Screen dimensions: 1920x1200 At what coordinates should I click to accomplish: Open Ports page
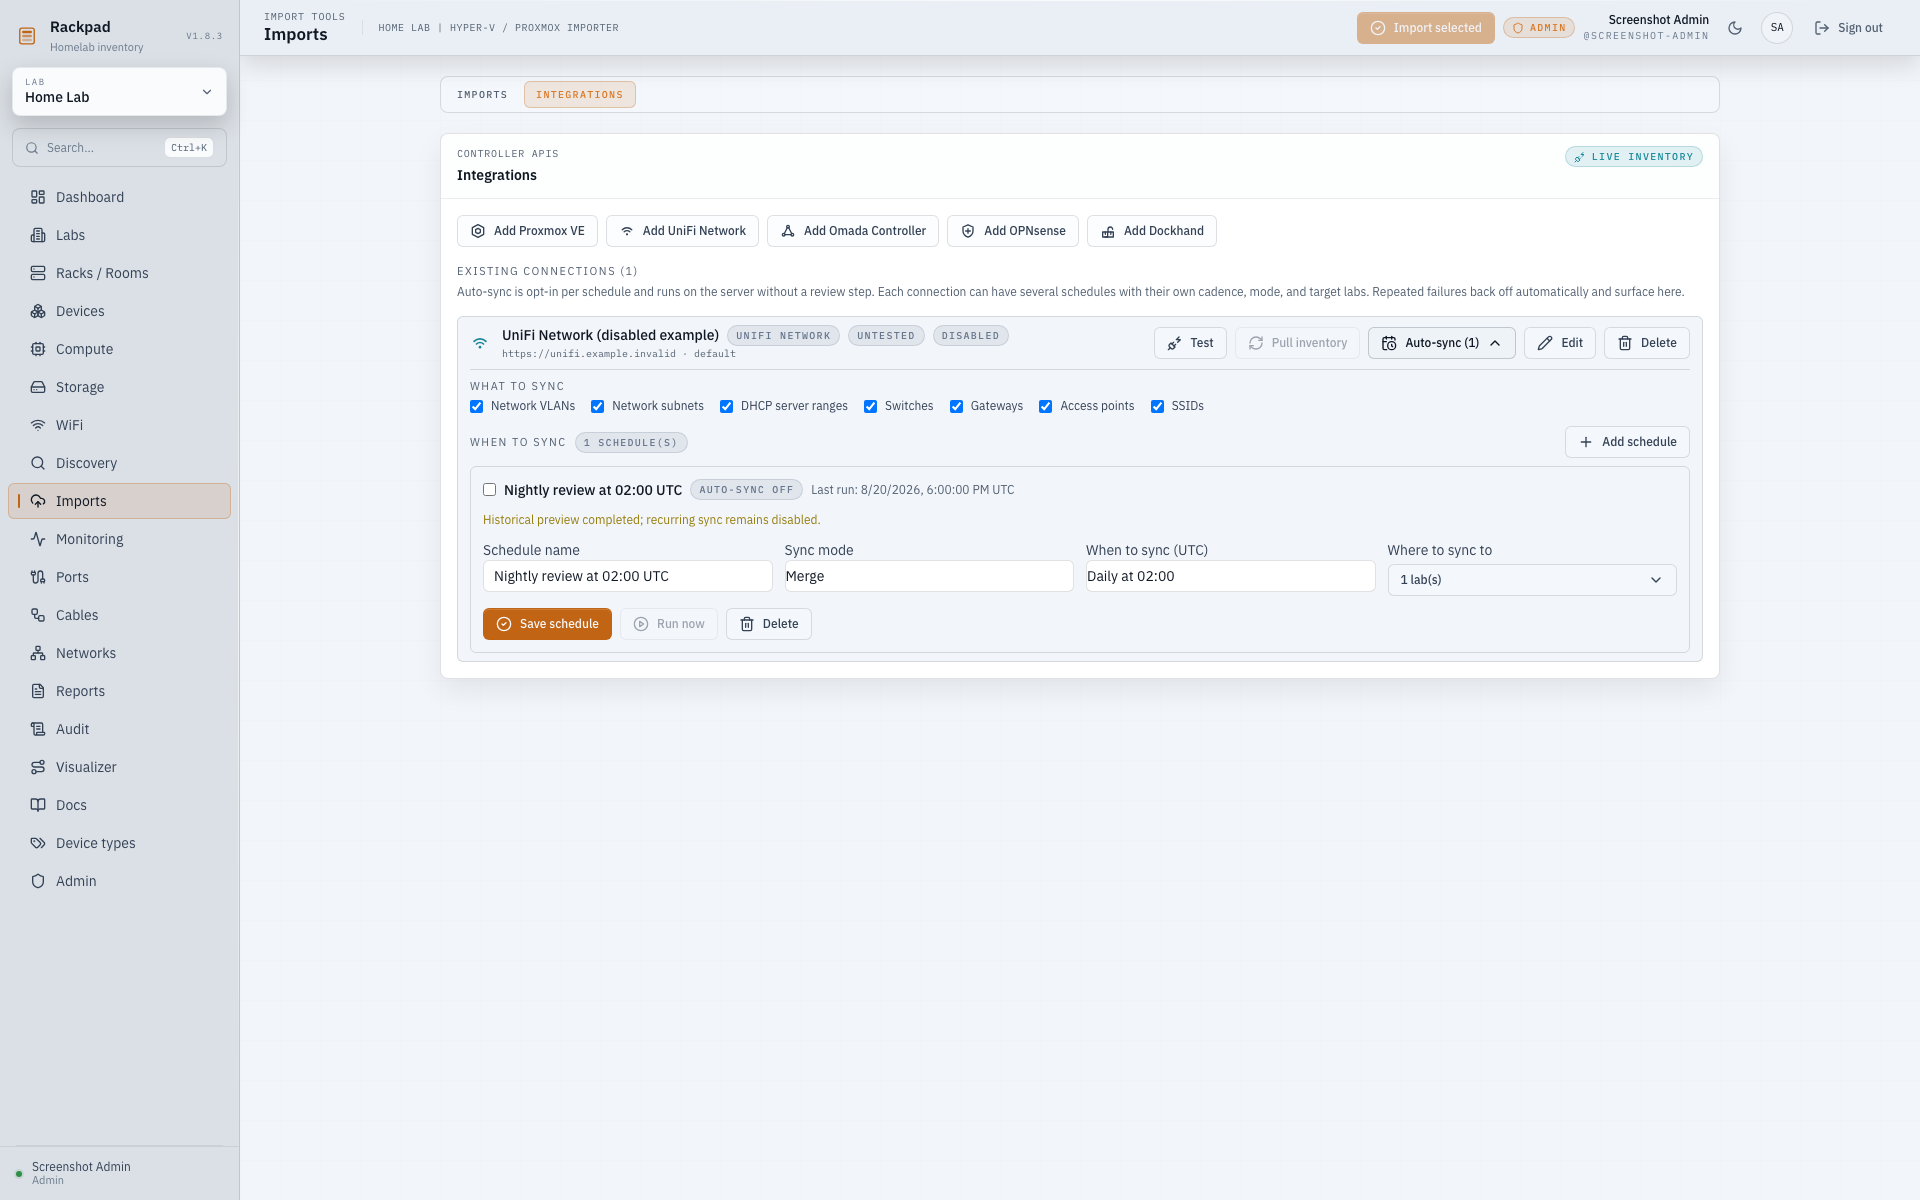[x=119, y=577]
